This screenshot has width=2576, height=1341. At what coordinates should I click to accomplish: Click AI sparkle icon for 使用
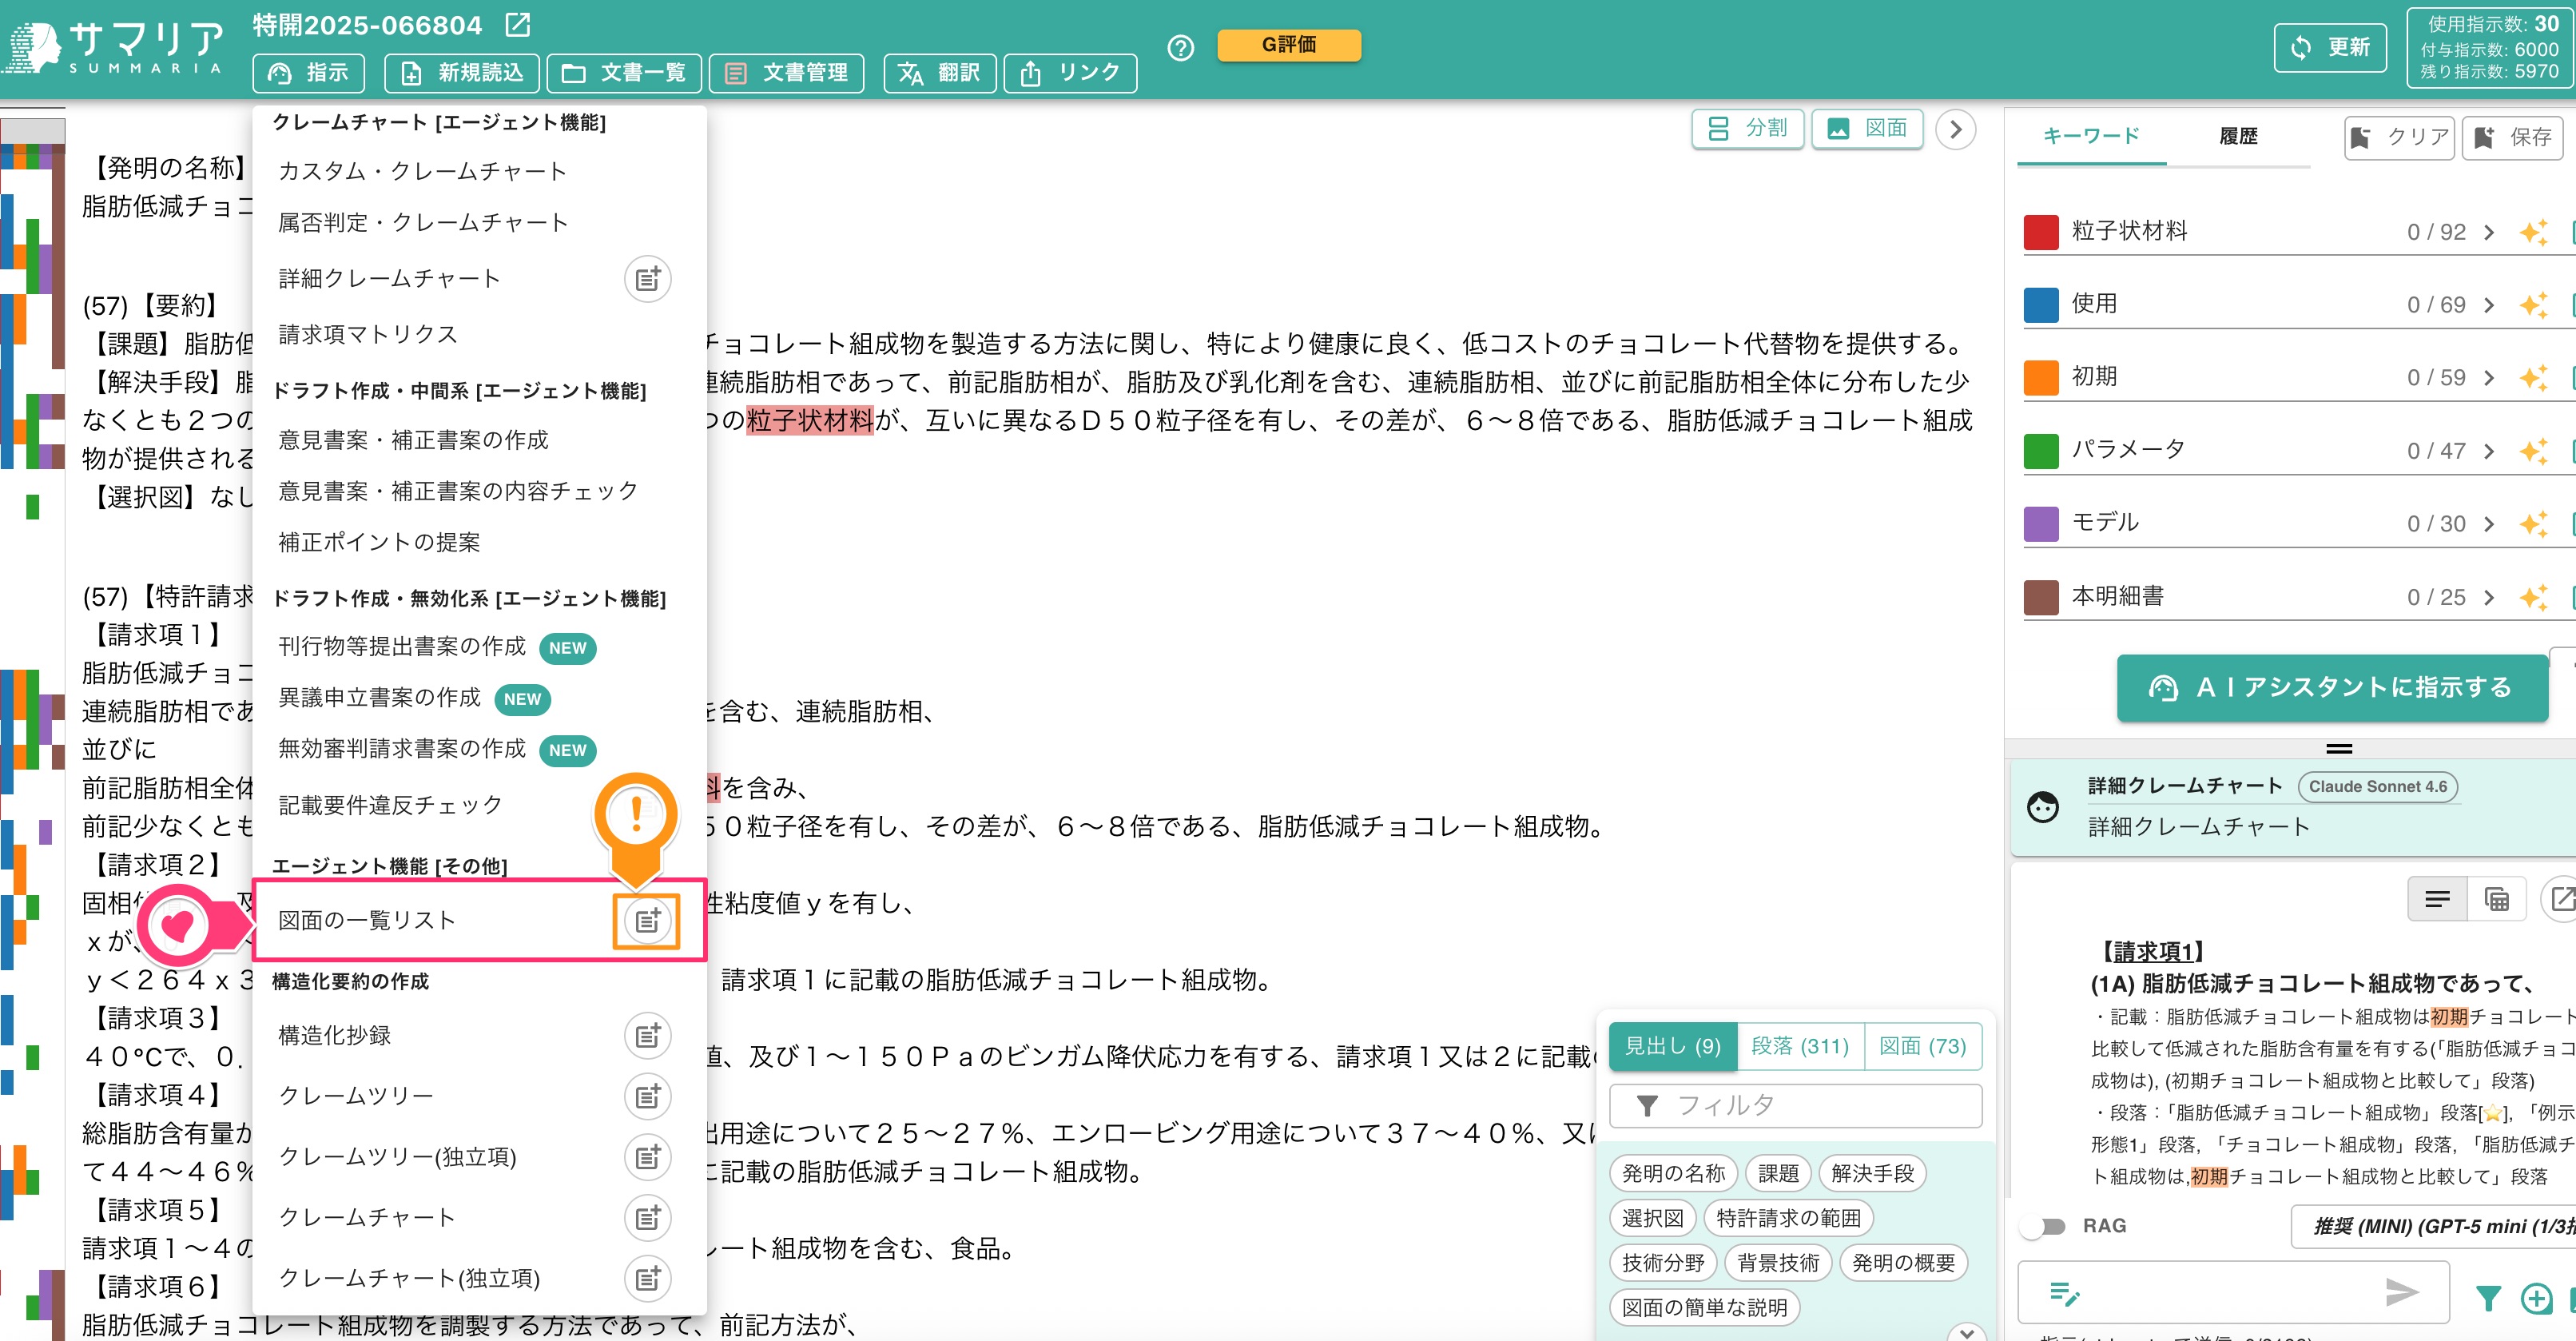tap(2534, 305)
